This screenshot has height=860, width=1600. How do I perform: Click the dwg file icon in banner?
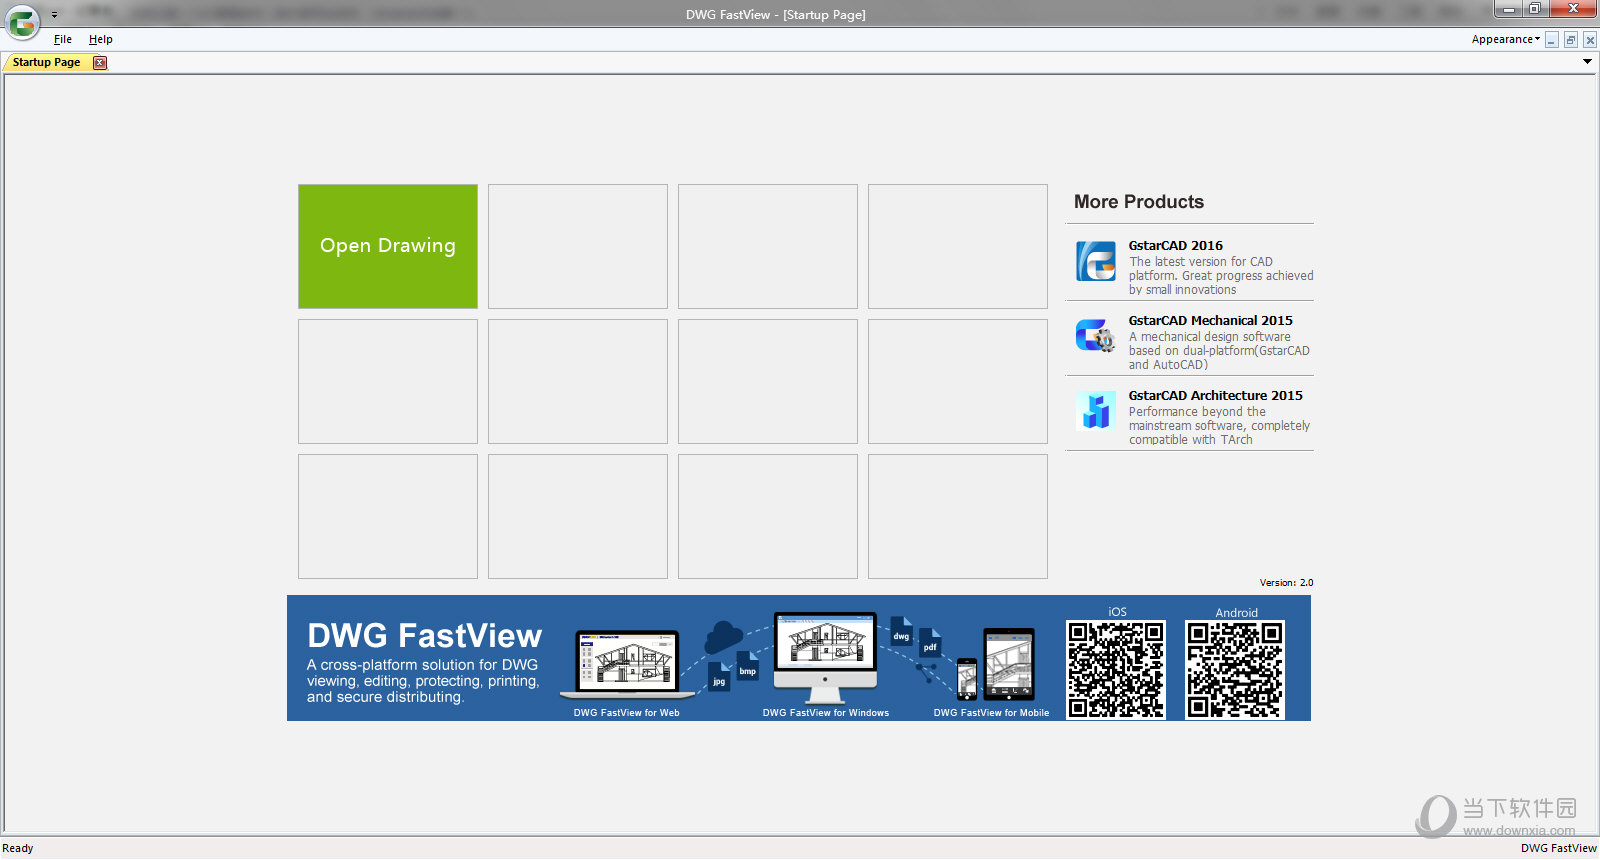pos(901,632)
